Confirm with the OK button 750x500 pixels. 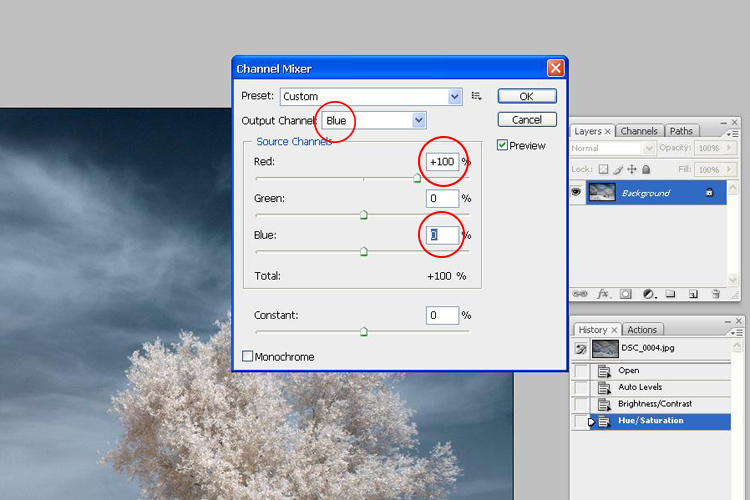tap(526, 96)
